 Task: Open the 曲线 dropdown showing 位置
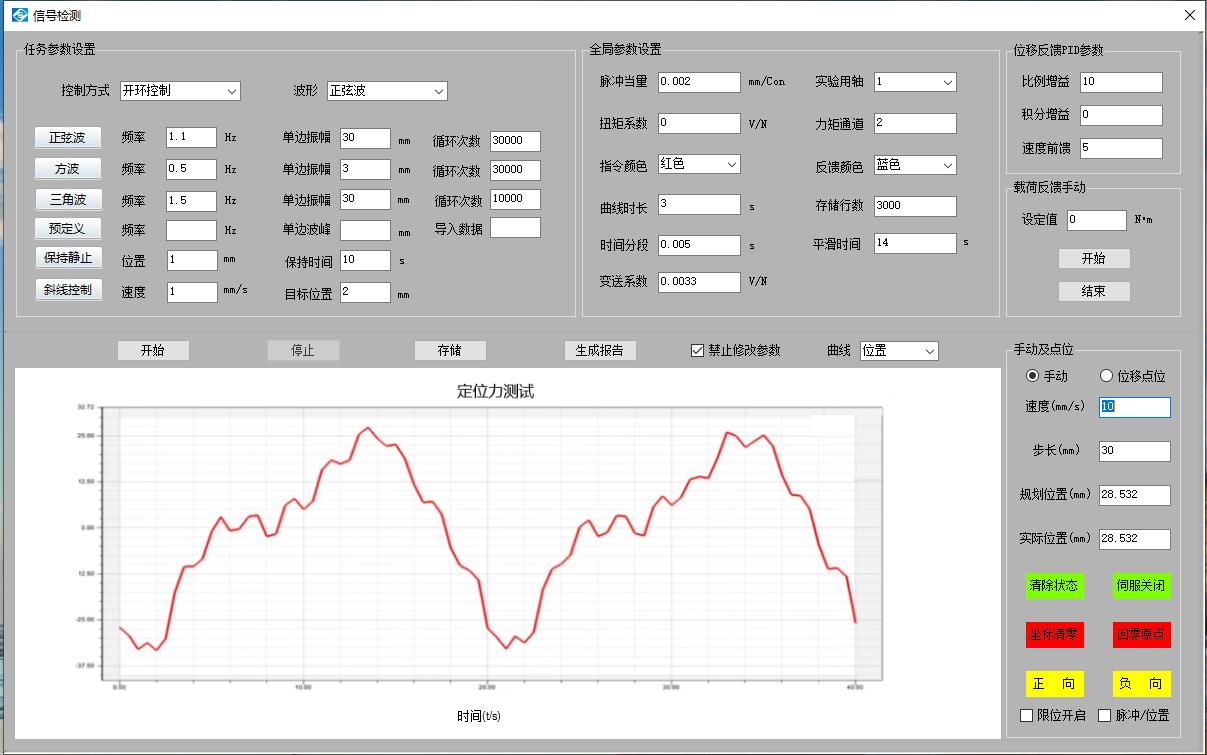click(899, 351)
